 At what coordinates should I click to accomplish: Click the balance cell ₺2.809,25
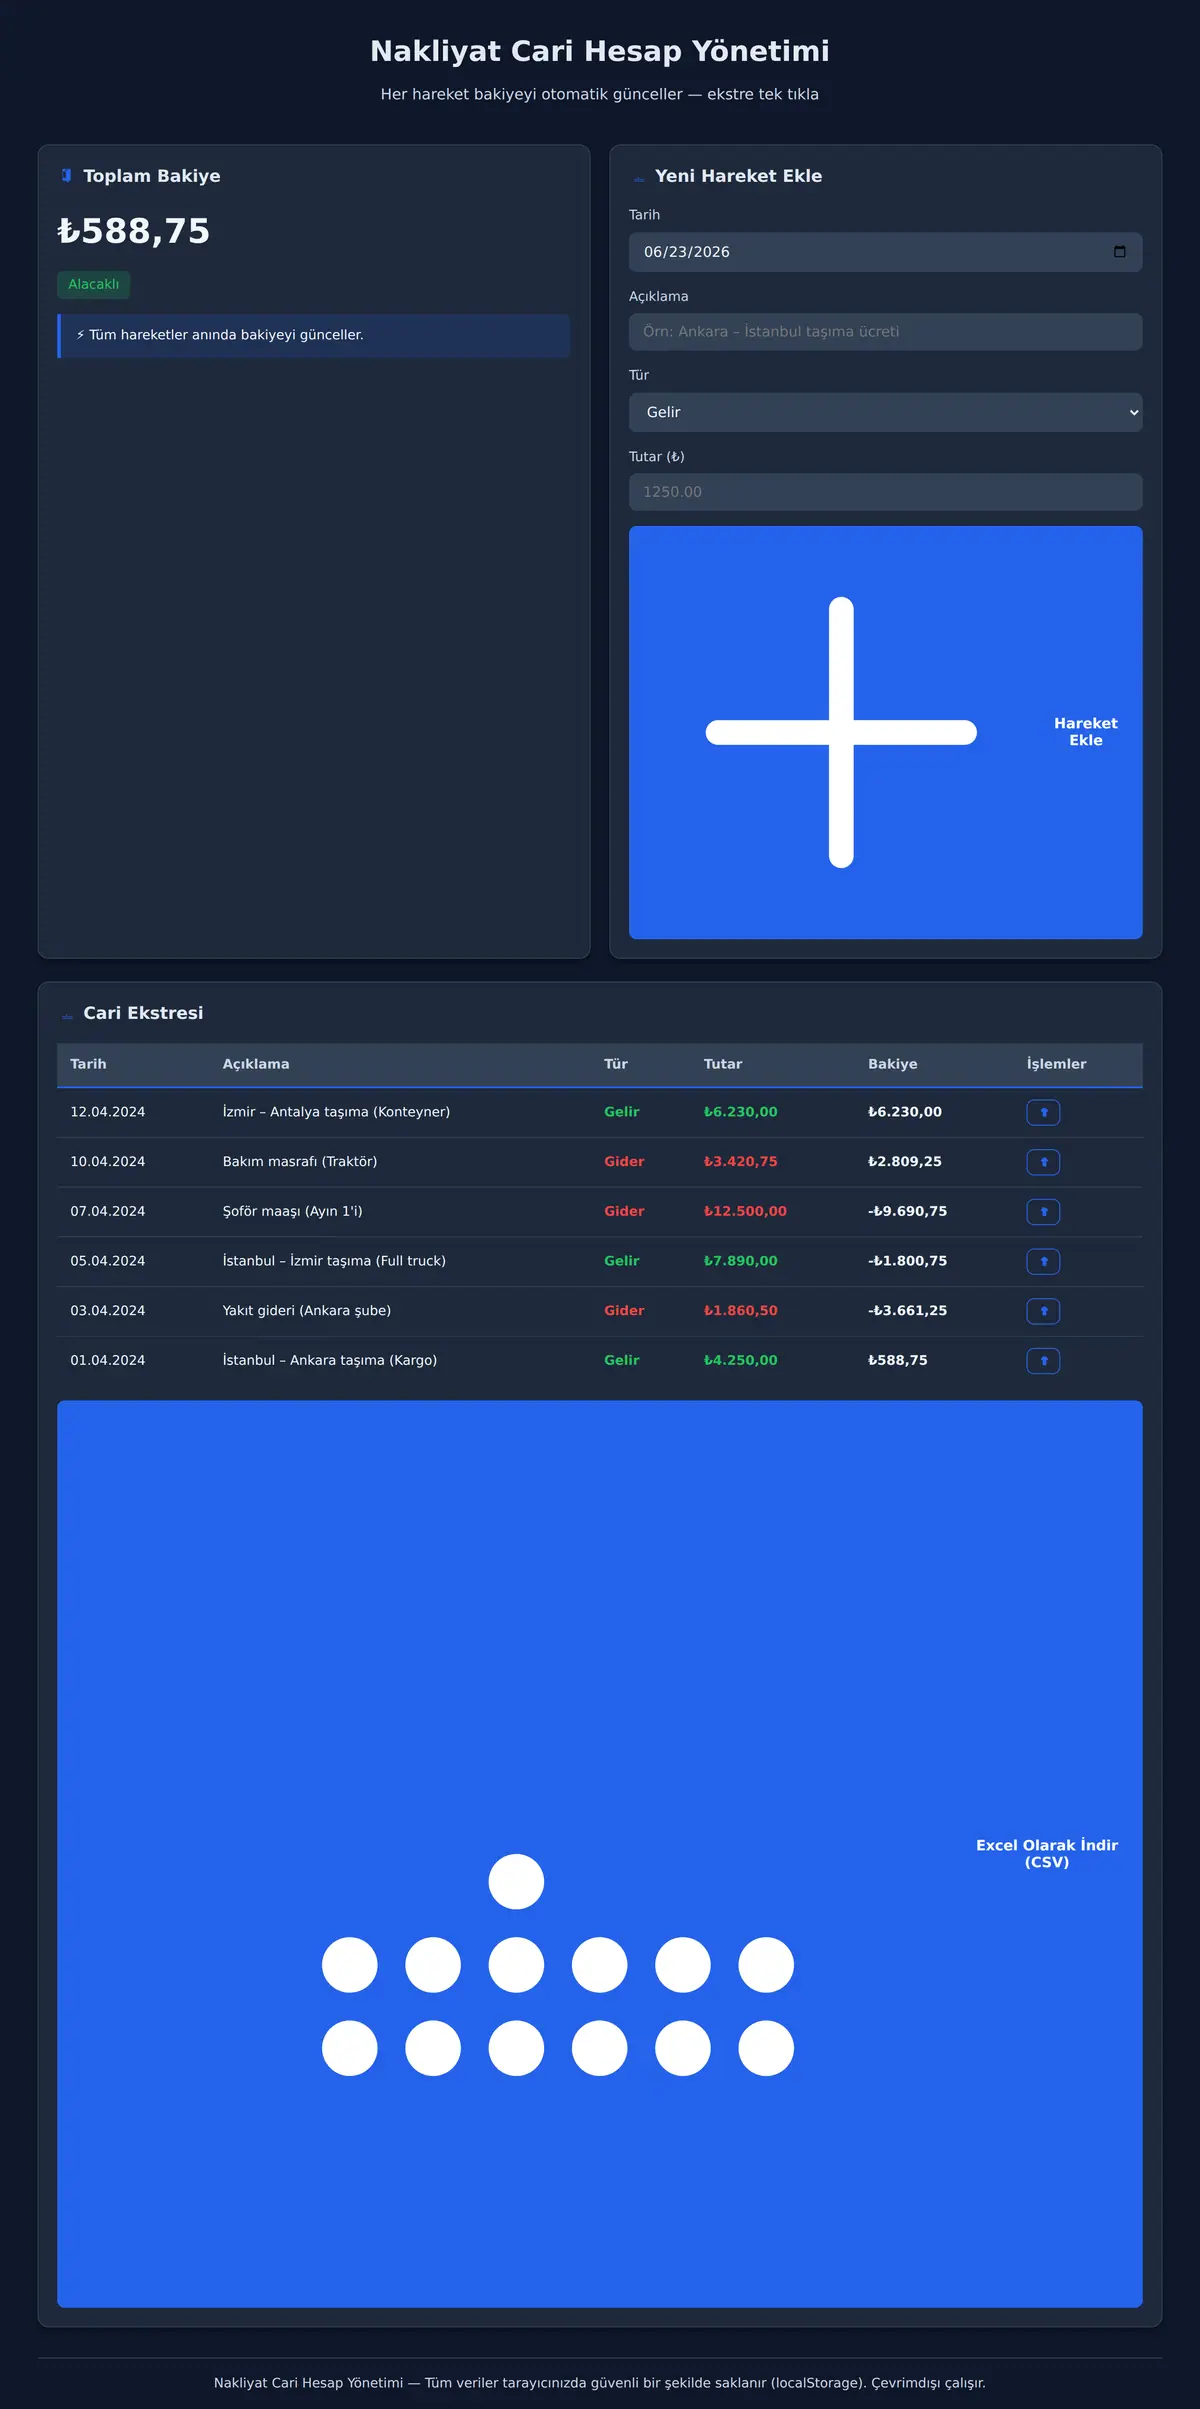tap(905, 1162)
